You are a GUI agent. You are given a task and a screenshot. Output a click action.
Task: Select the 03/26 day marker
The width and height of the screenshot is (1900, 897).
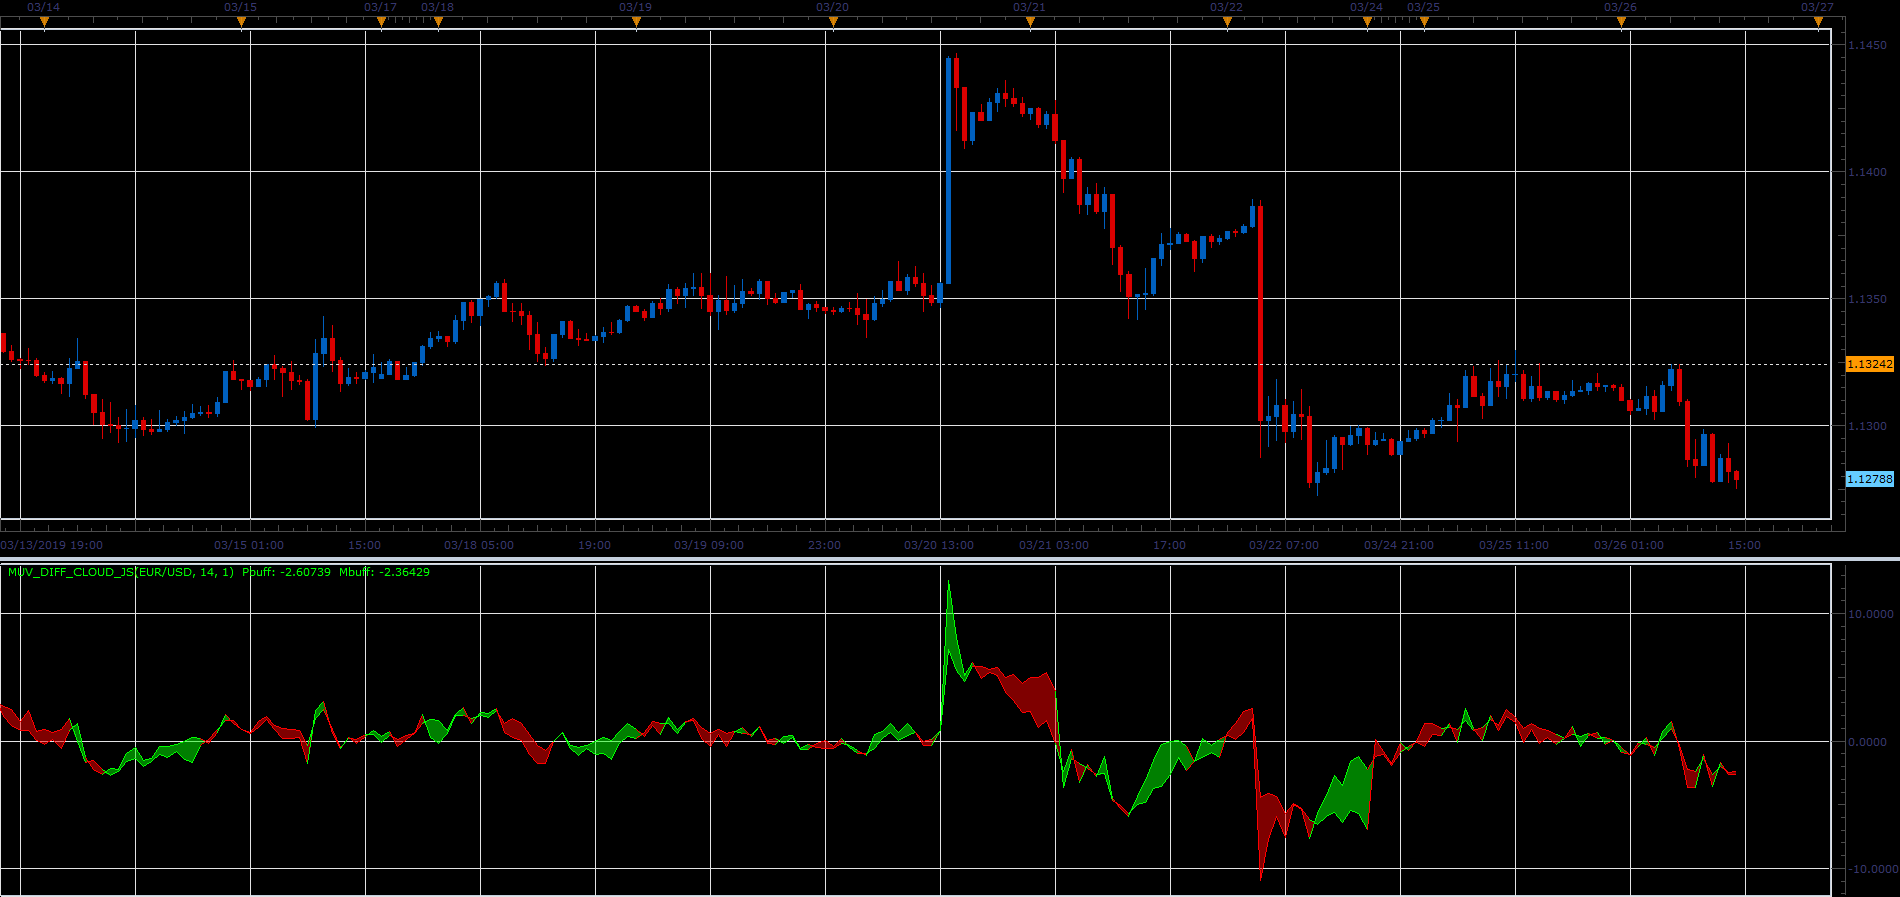pyautogui.click(x=1621, y=22)
